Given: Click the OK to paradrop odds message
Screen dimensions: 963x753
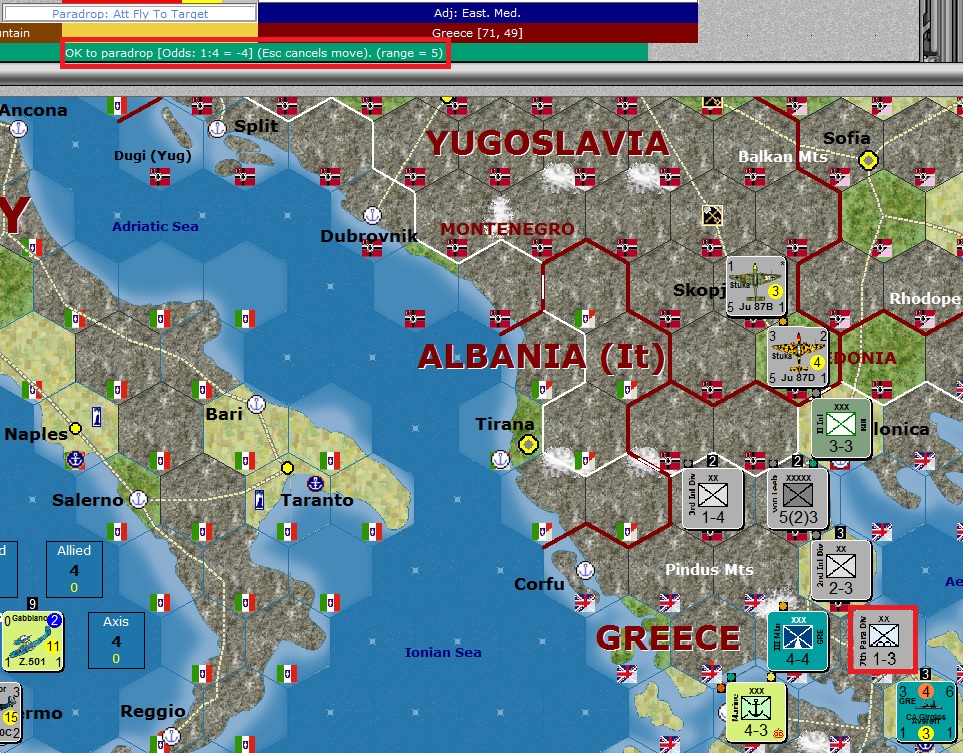Looking at the screenshot, I should click(x=254, y=53).
